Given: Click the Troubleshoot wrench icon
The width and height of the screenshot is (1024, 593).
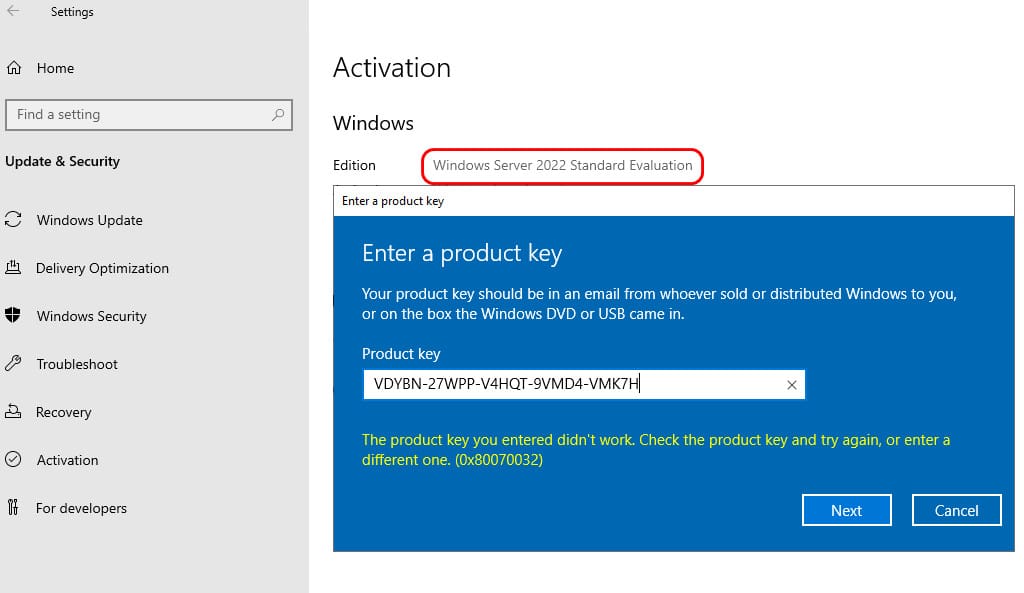Looking at the screenshot, I should click(x=13, y=363).
